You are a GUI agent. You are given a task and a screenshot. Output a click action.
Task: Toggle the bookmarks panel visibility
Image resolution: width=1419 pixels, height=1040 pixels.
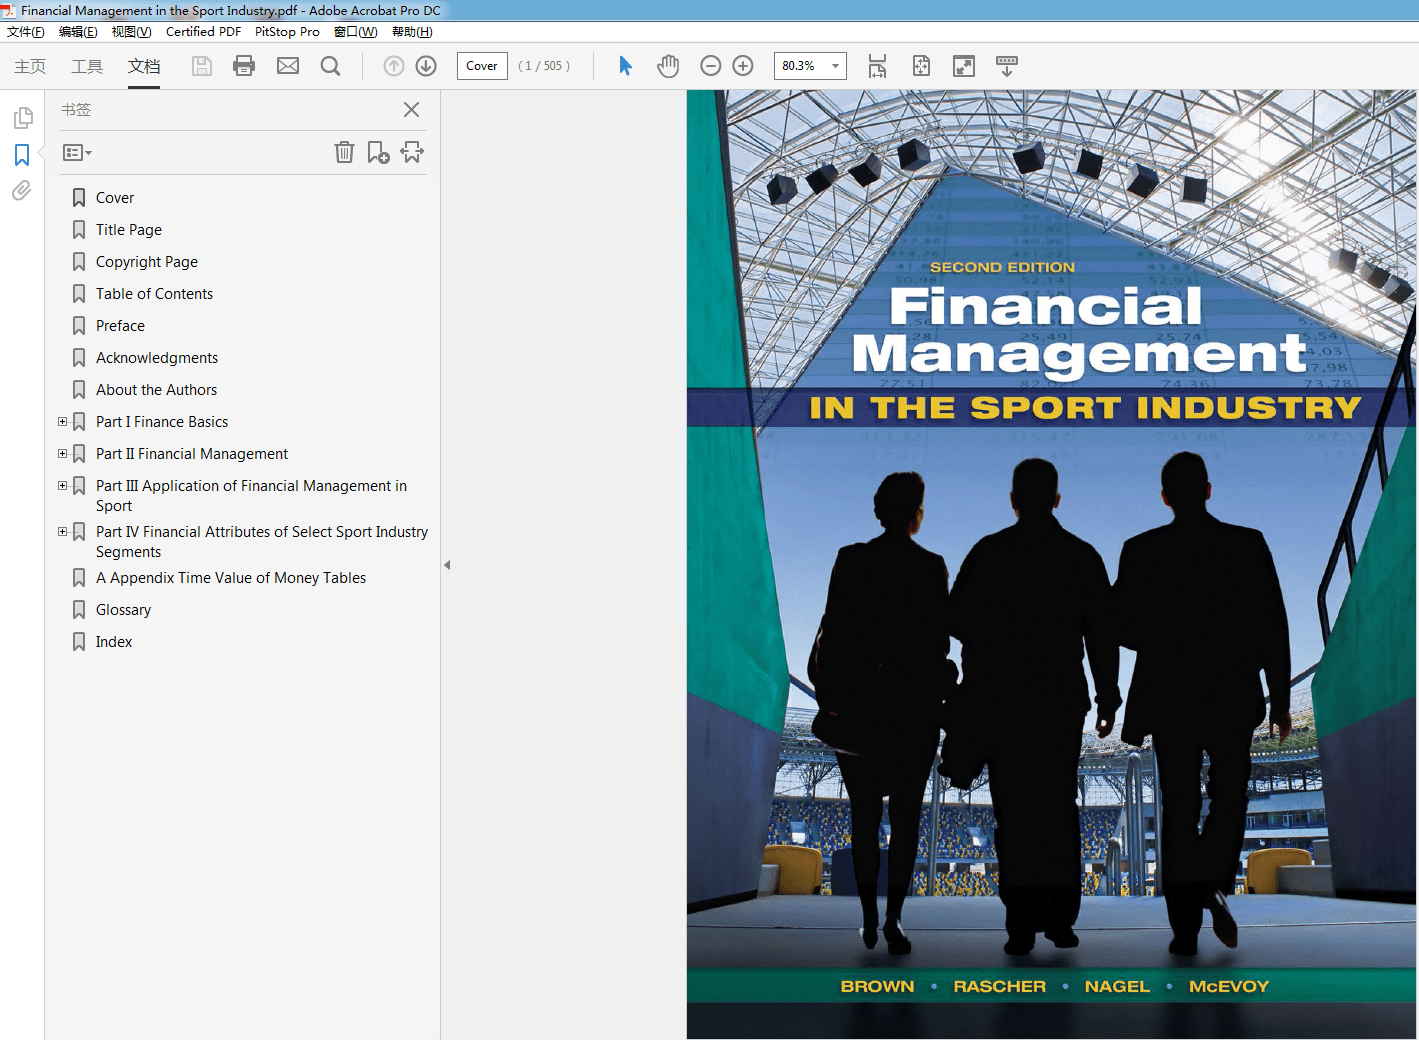pyautogui.click(x=22, y=154)
